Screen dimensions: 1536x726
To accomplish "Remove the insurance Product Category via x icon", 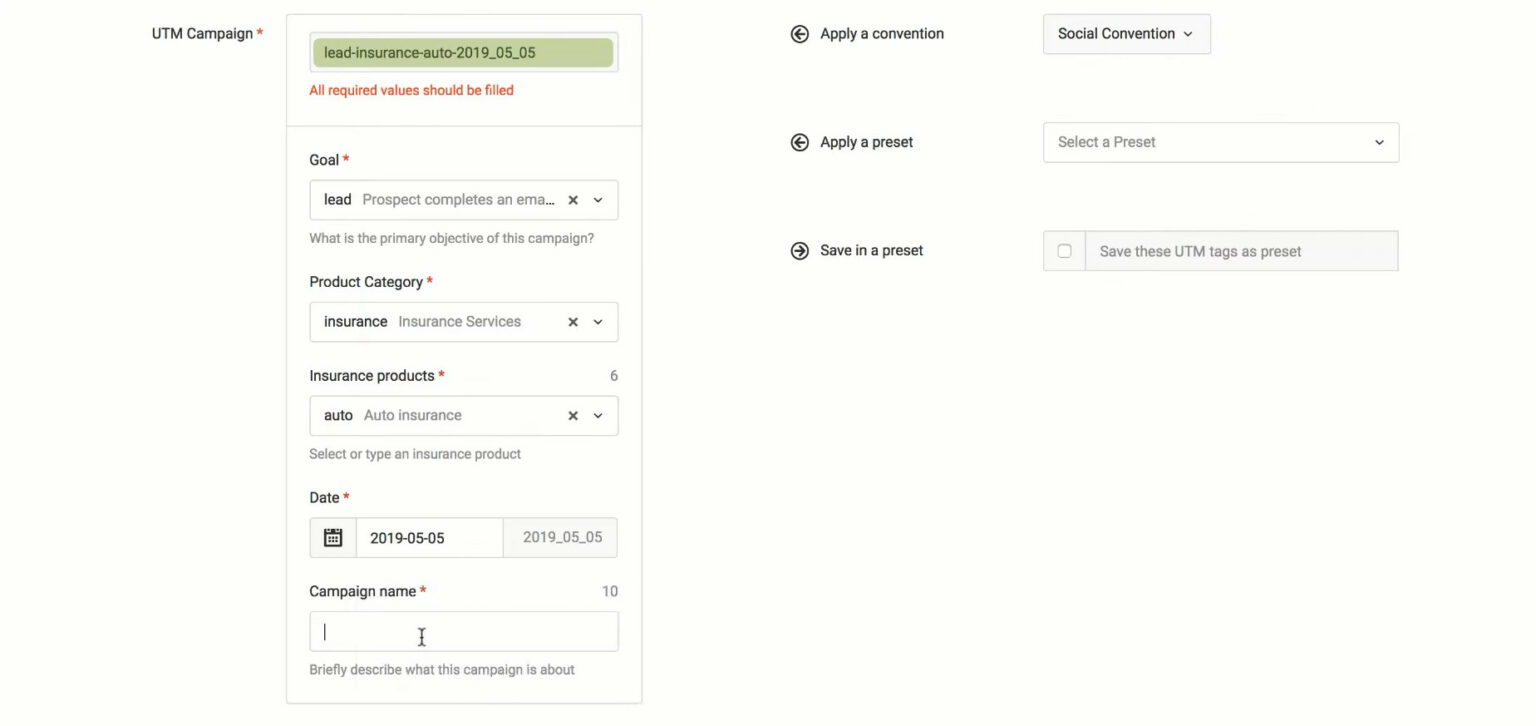I will [x=572, y=321].
